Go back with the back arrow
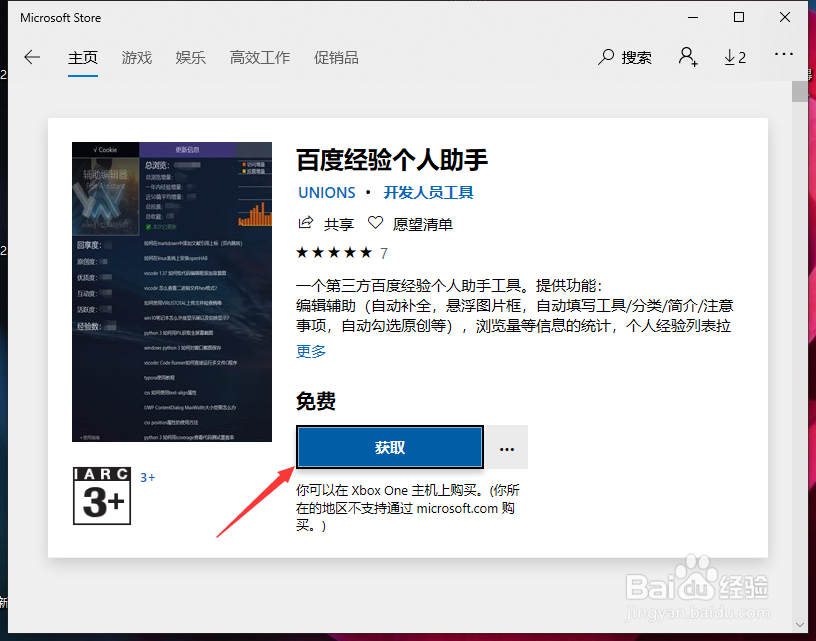 coord(32,57)
